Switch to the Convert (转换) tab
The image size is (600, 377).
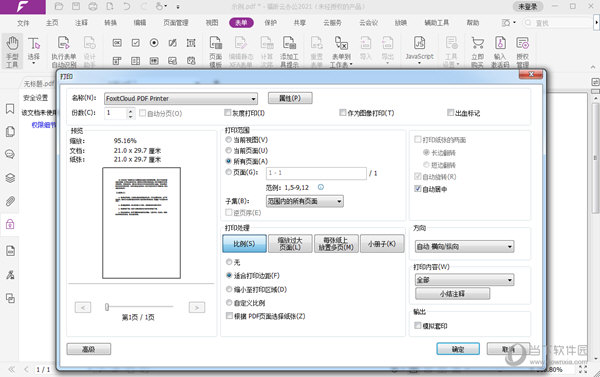(x=110, y=23)
